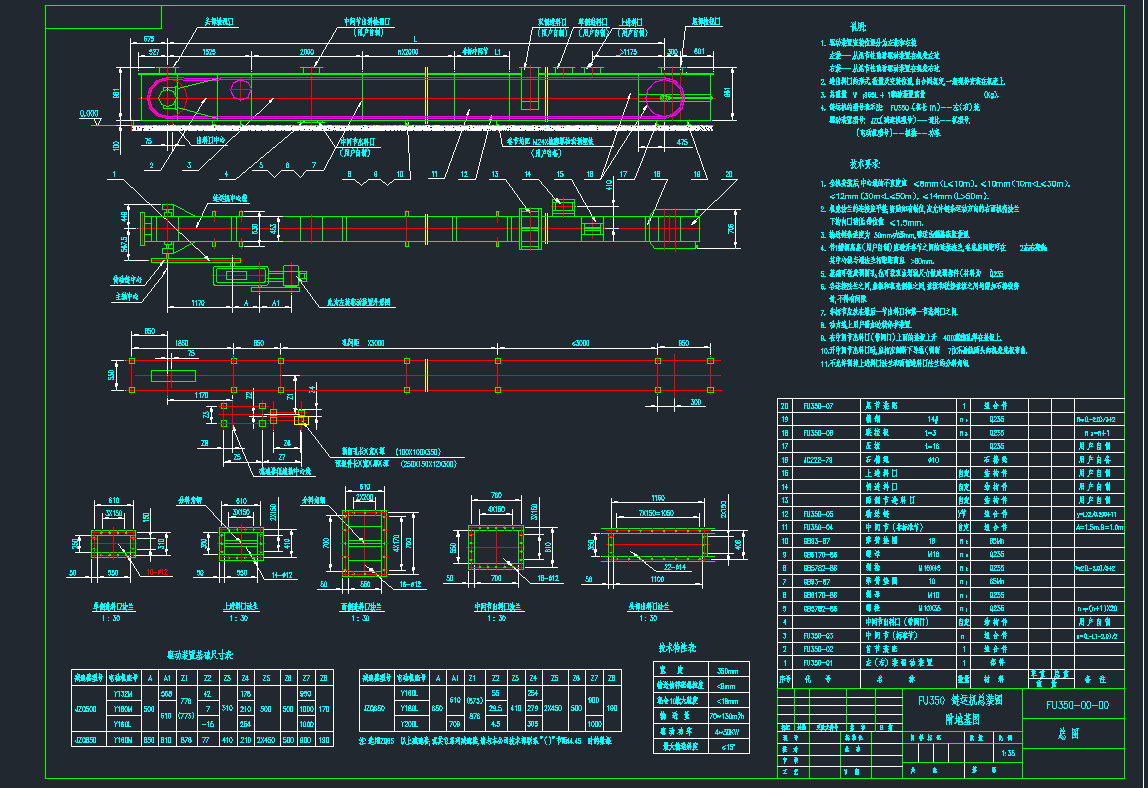
Task: Select the Y132M motor cell
Action: coord(122,693)
